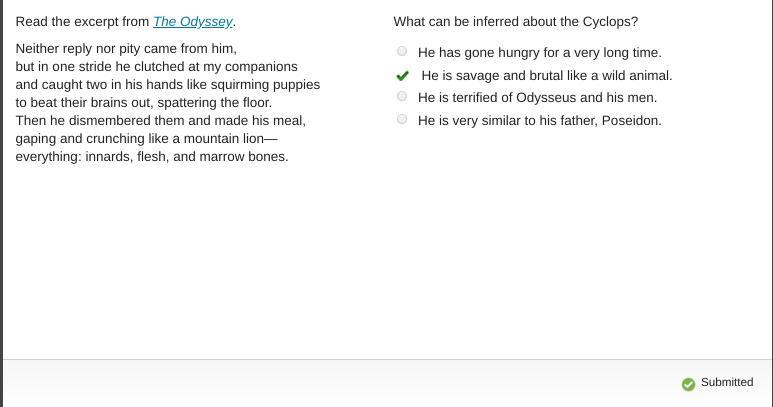Click the green Submitted status icon
This screenshot has width=773, height=407.
click(688, 384)
